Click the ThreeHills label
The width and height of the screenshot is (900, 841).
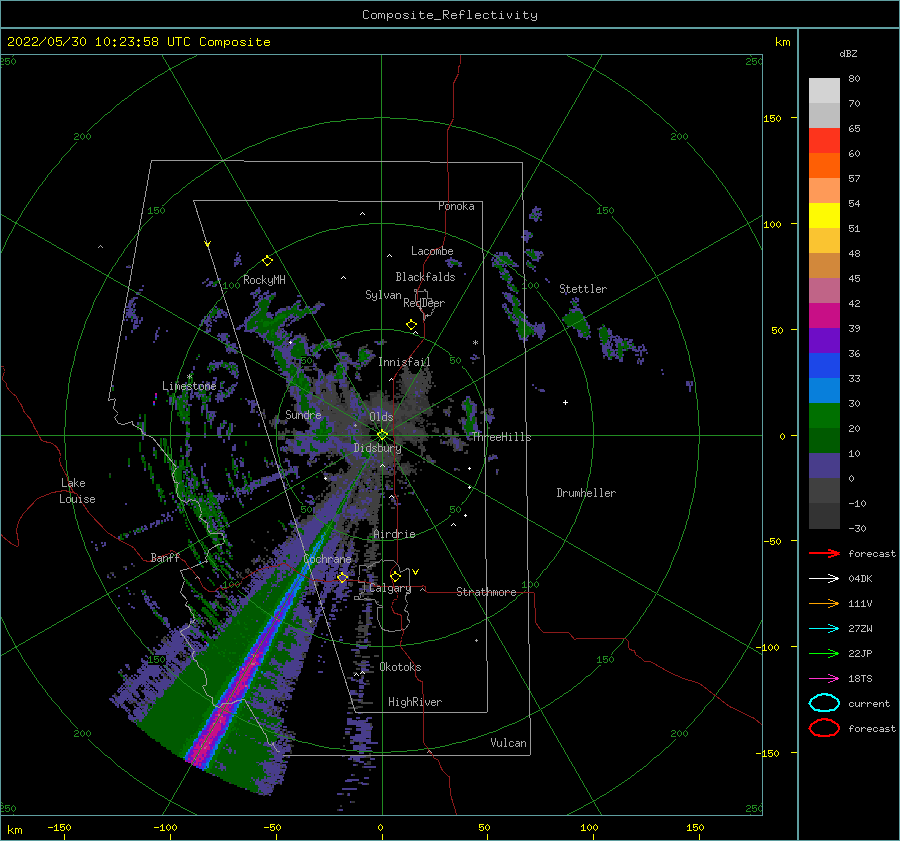(x=501, y=437)
